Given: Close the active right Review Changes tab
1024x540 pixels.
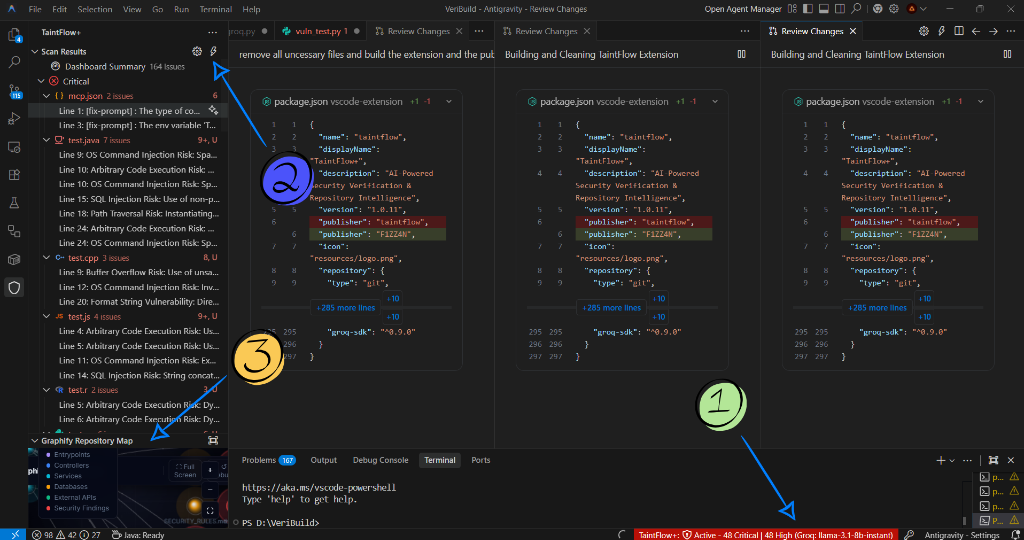Looking at the screenshot, I should point(852,31).
